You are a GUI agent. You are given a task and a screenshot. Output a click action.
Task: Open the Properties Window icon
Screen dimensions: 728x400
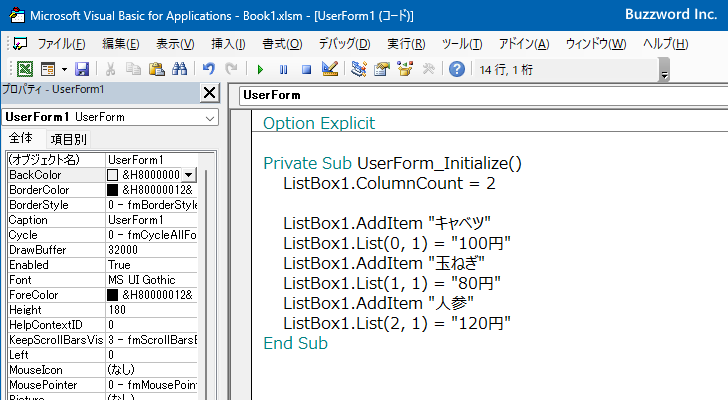click(382, 70)
